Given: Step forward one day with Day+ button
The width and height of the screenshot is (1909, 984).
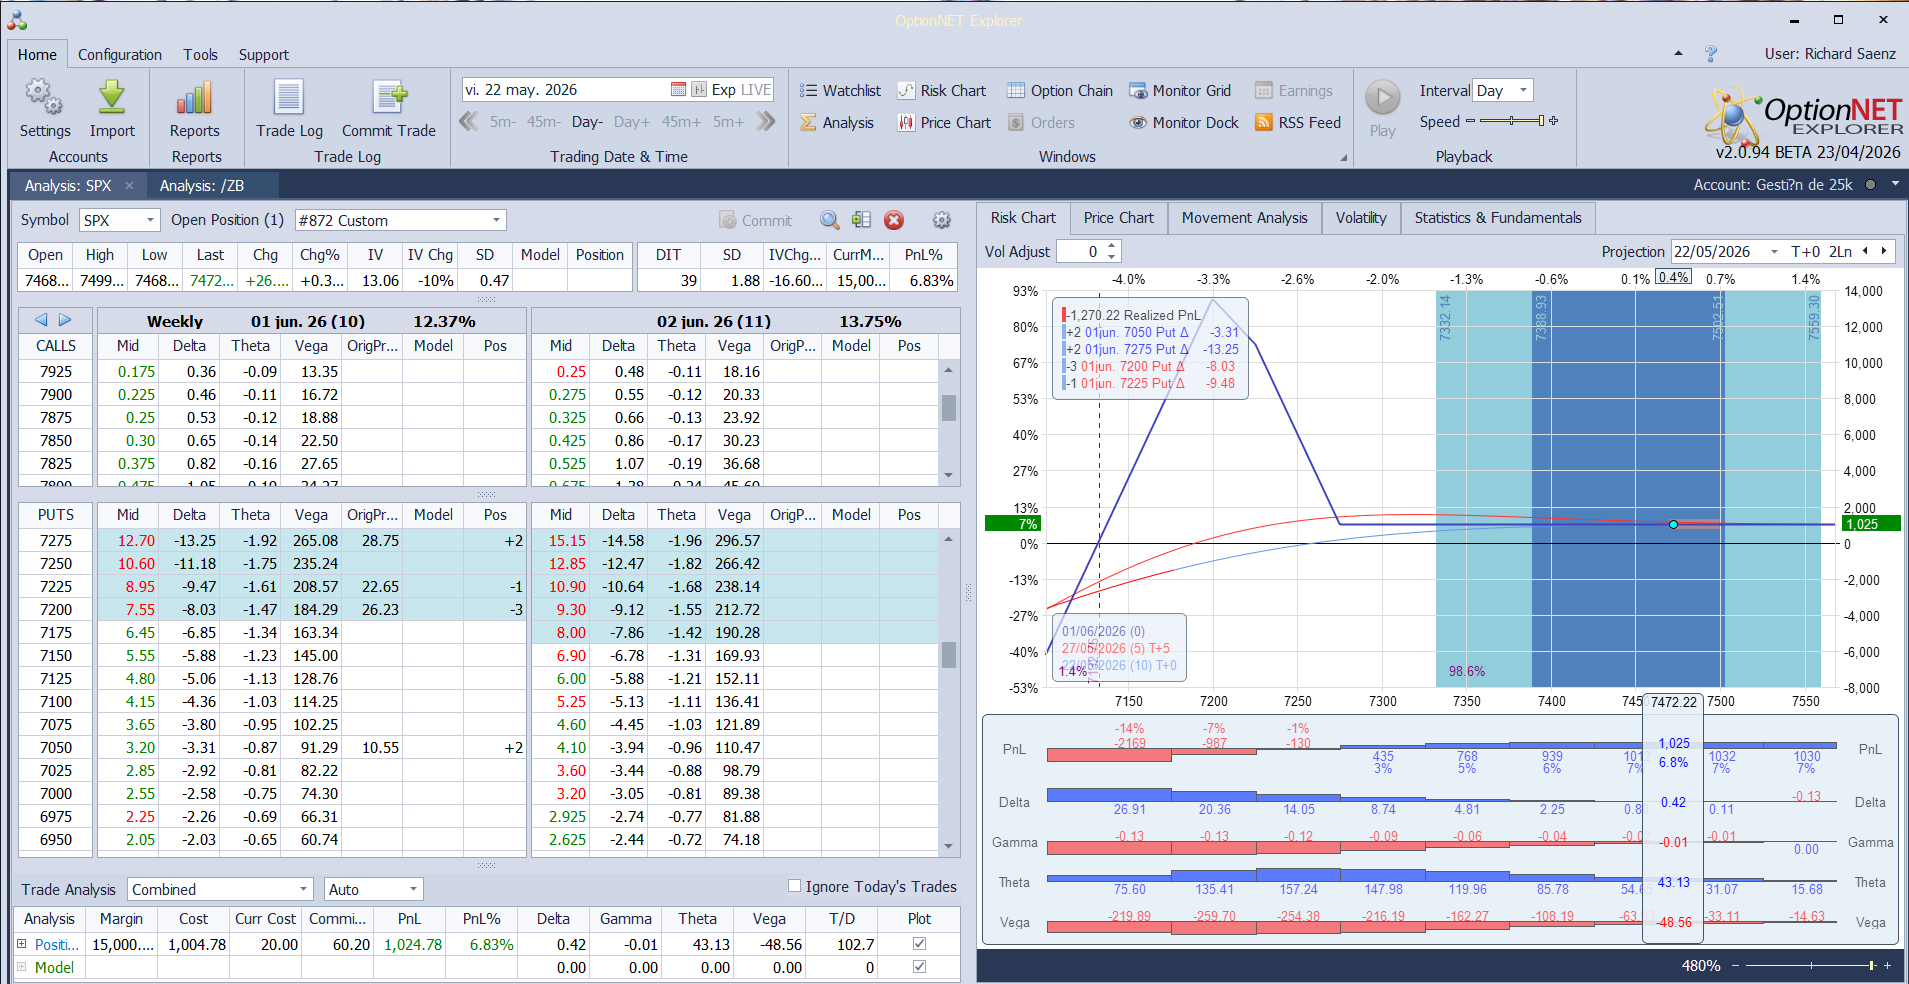Looking at the screenshot, I should click(x=632, y=122).
